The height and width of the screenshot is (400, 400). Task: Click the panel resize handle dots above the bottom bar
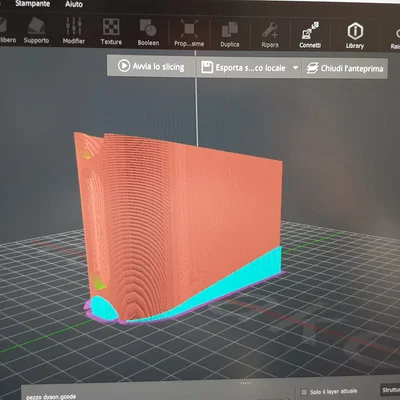[x=246, y=383]
